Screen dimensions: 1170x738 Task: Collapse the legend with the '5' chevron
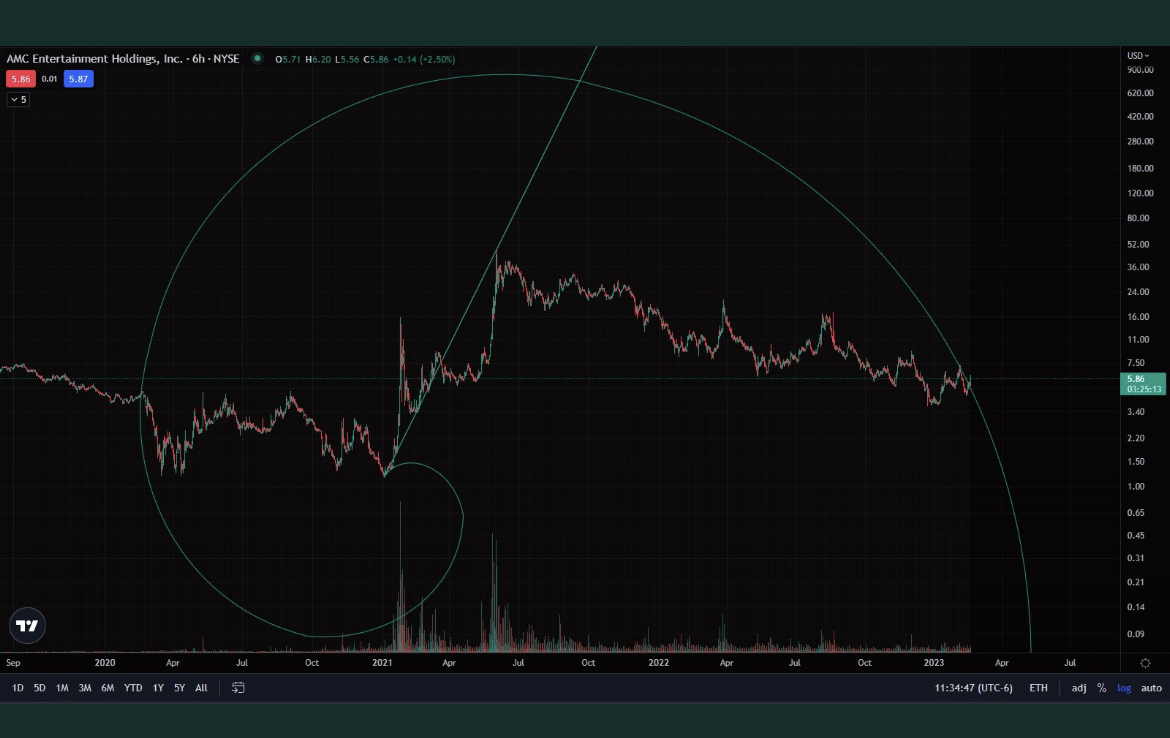[x=17, y=99]
